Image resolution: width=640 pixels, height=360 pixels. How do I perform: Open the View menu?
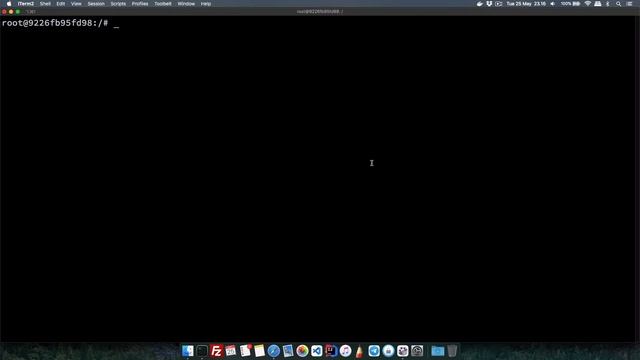76,4
